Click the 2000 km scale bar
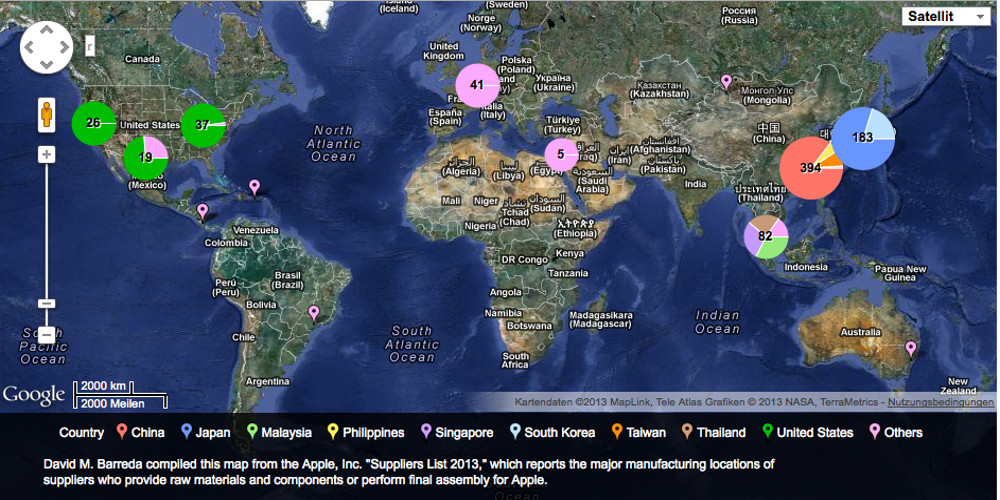 click(104, 387)
